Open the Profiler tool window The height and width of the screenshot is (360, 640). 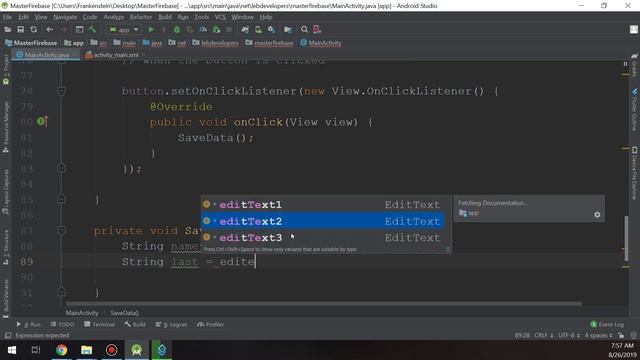(211, 324)
